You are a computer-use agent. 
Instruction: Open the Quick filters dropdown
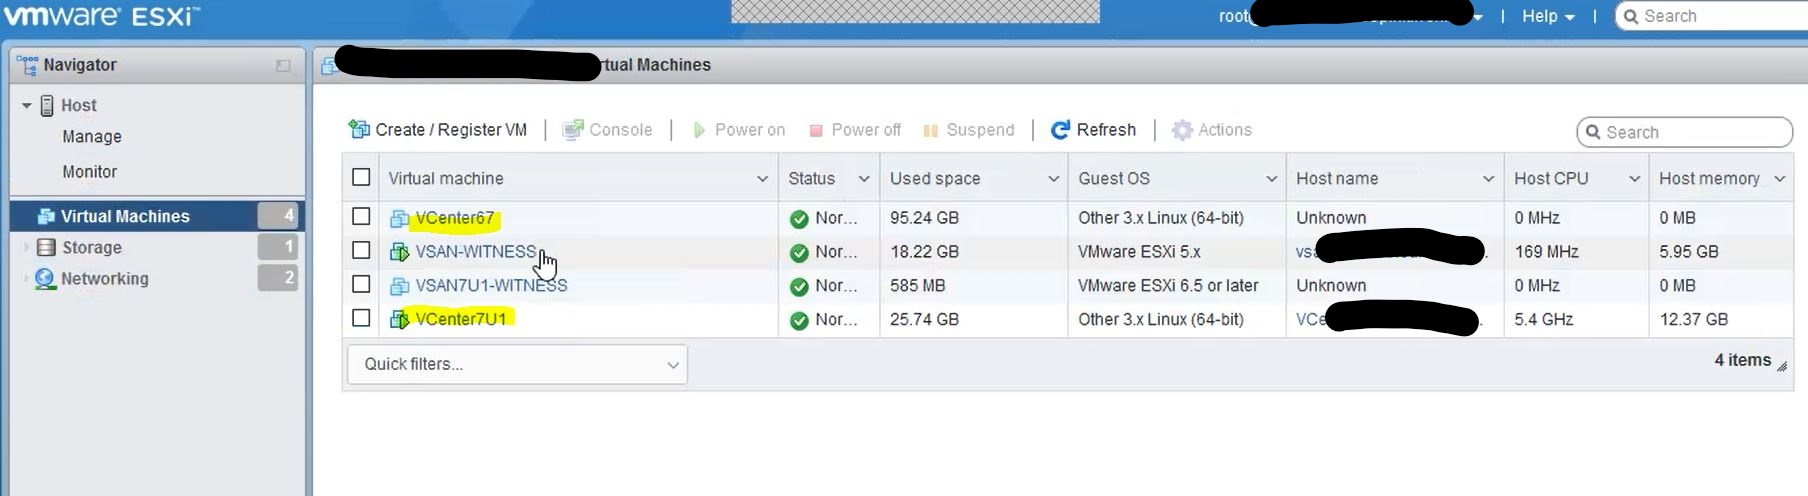pos(517,364)
